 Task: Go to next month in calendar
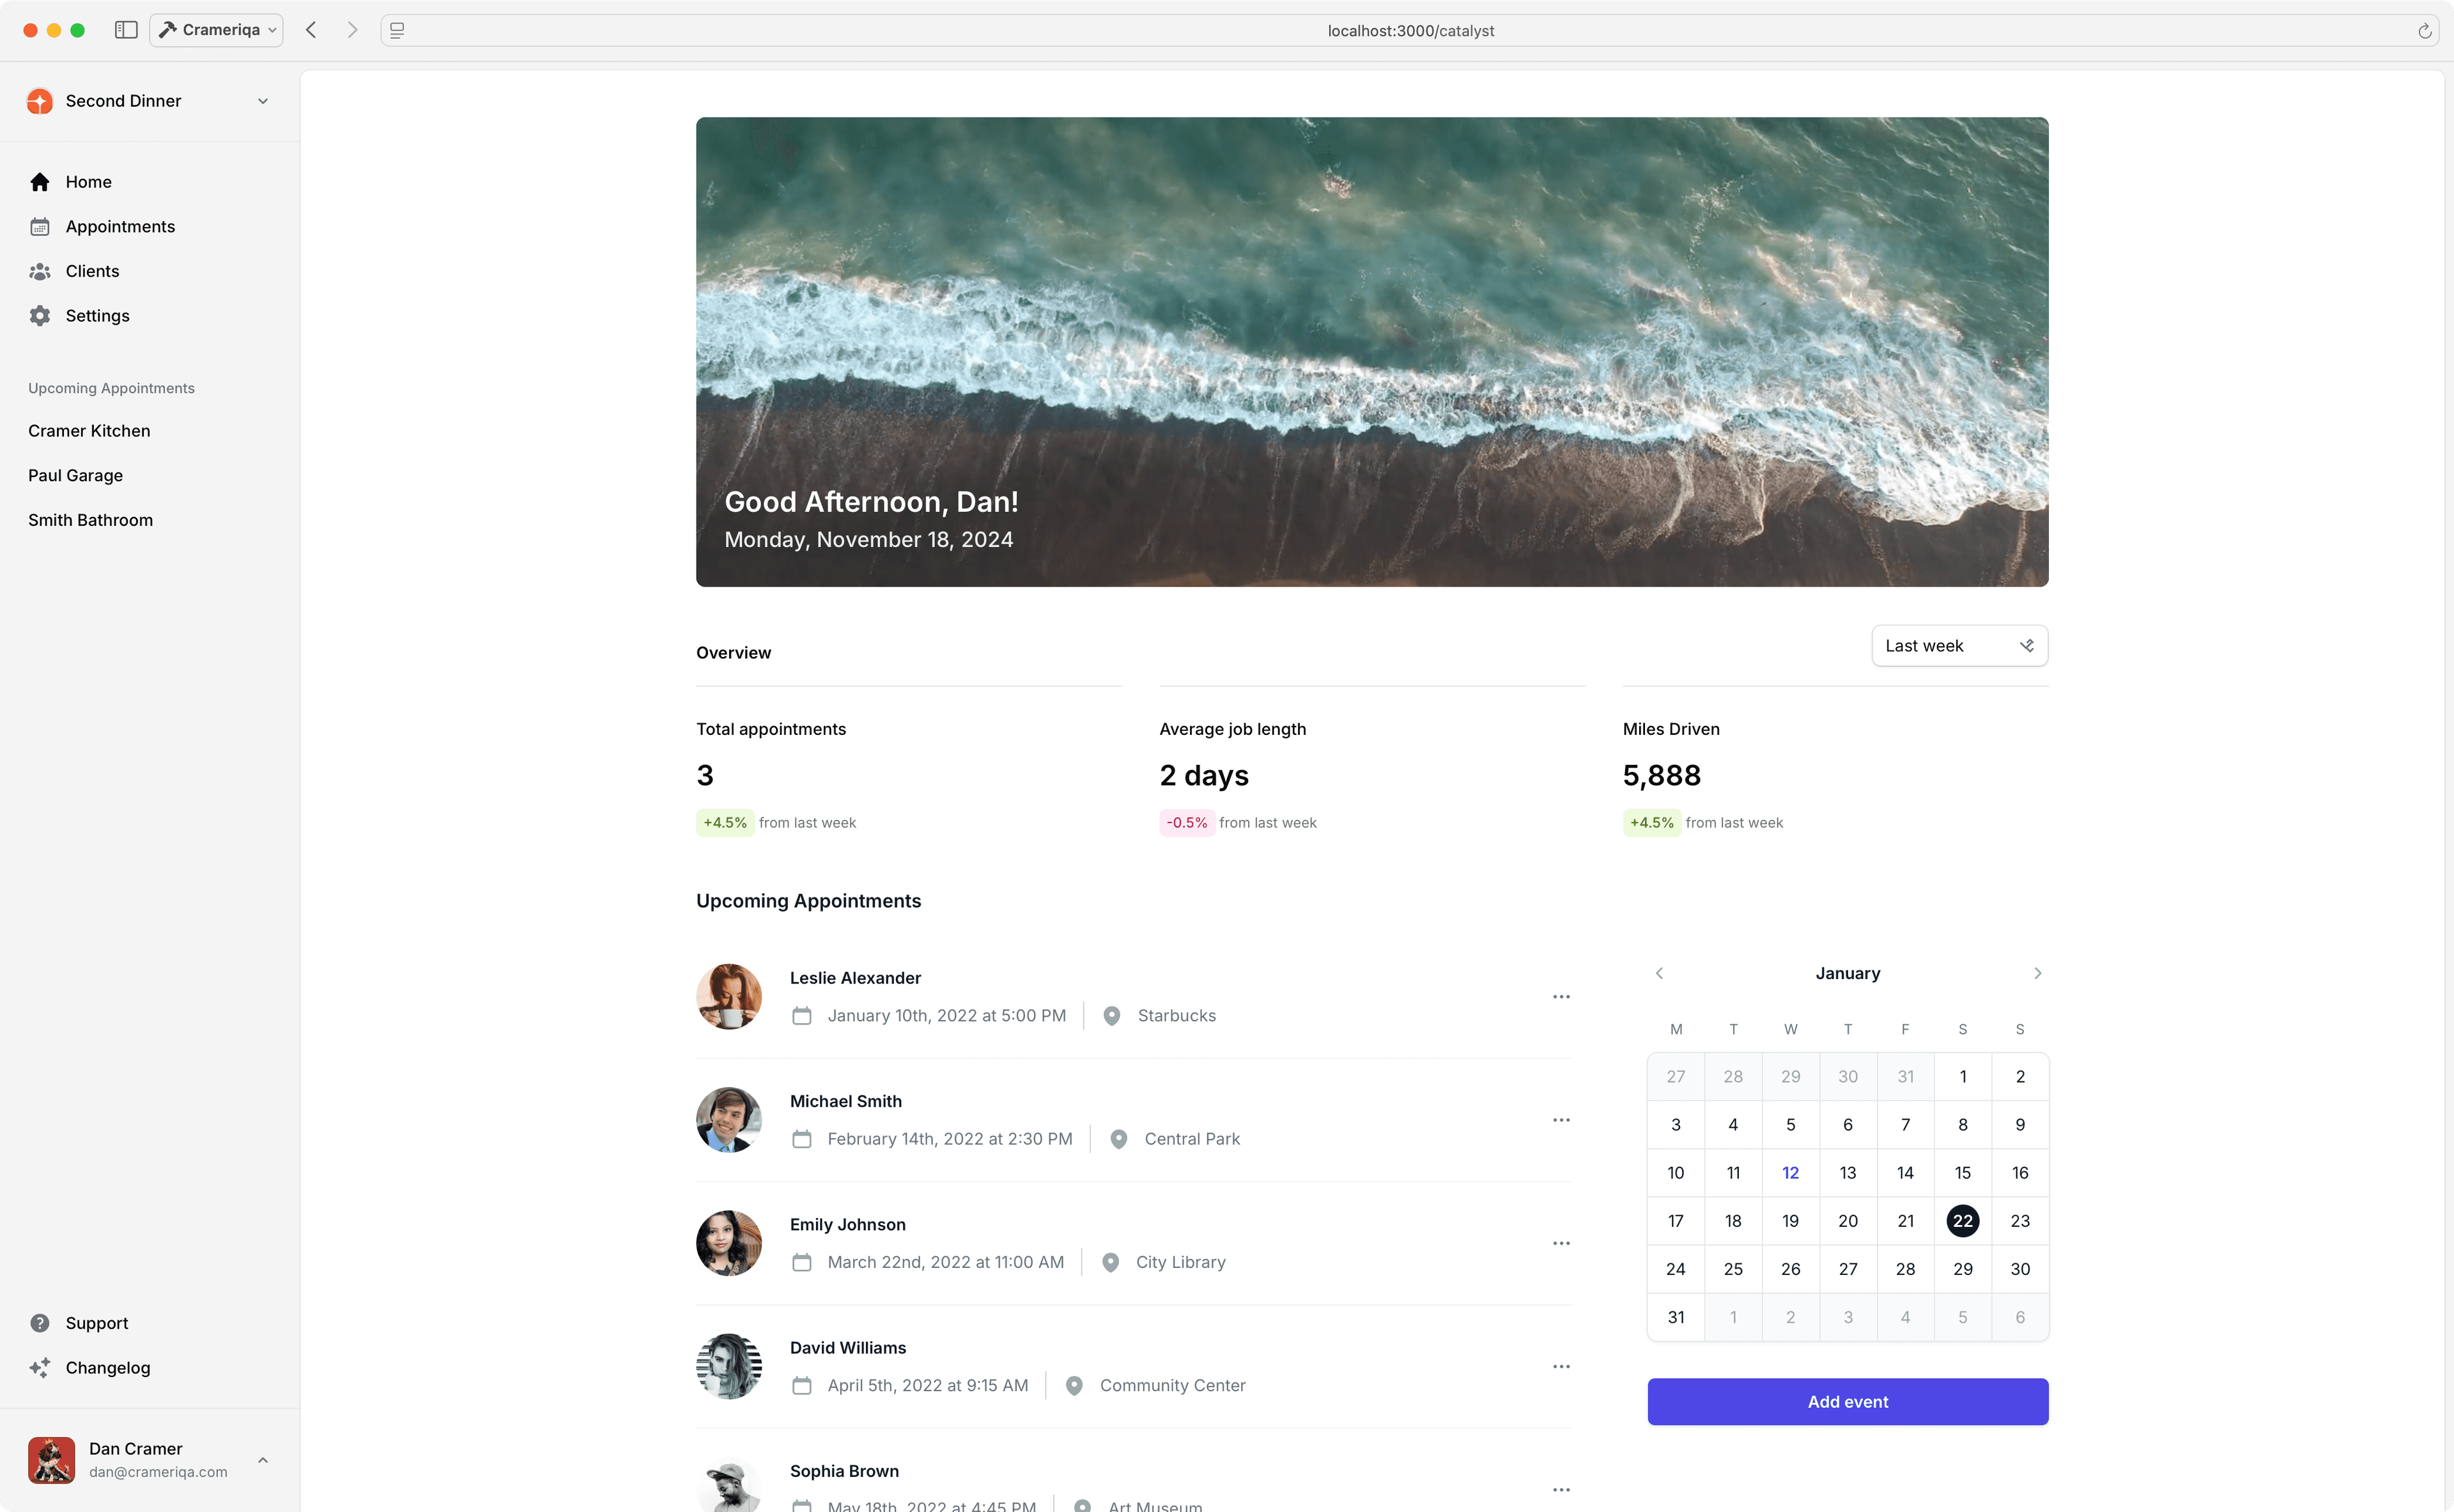tap(2037, 973)
